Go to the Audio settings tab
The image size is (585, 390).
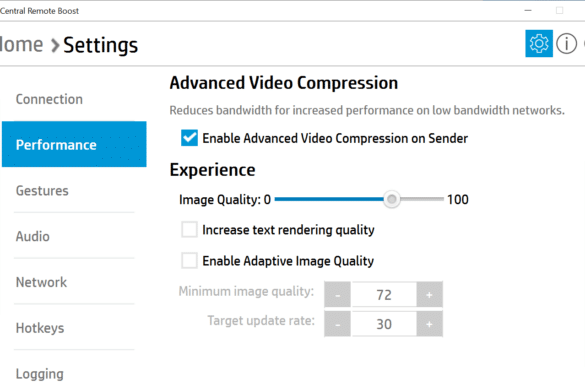pos(33,236)
